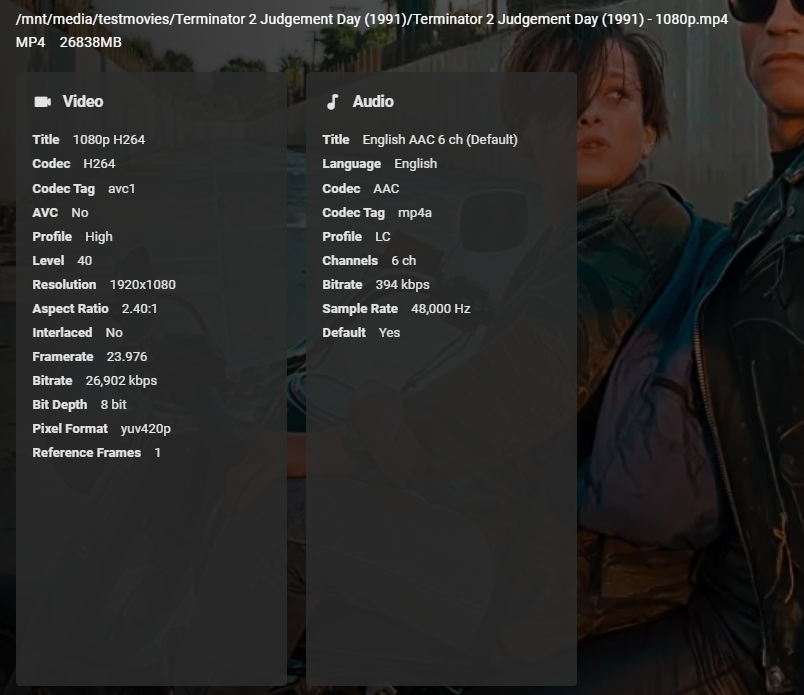Screen dimensions: 804x695
Task: Select sample rate 48,000 Hz
Action: coord(440,309)
